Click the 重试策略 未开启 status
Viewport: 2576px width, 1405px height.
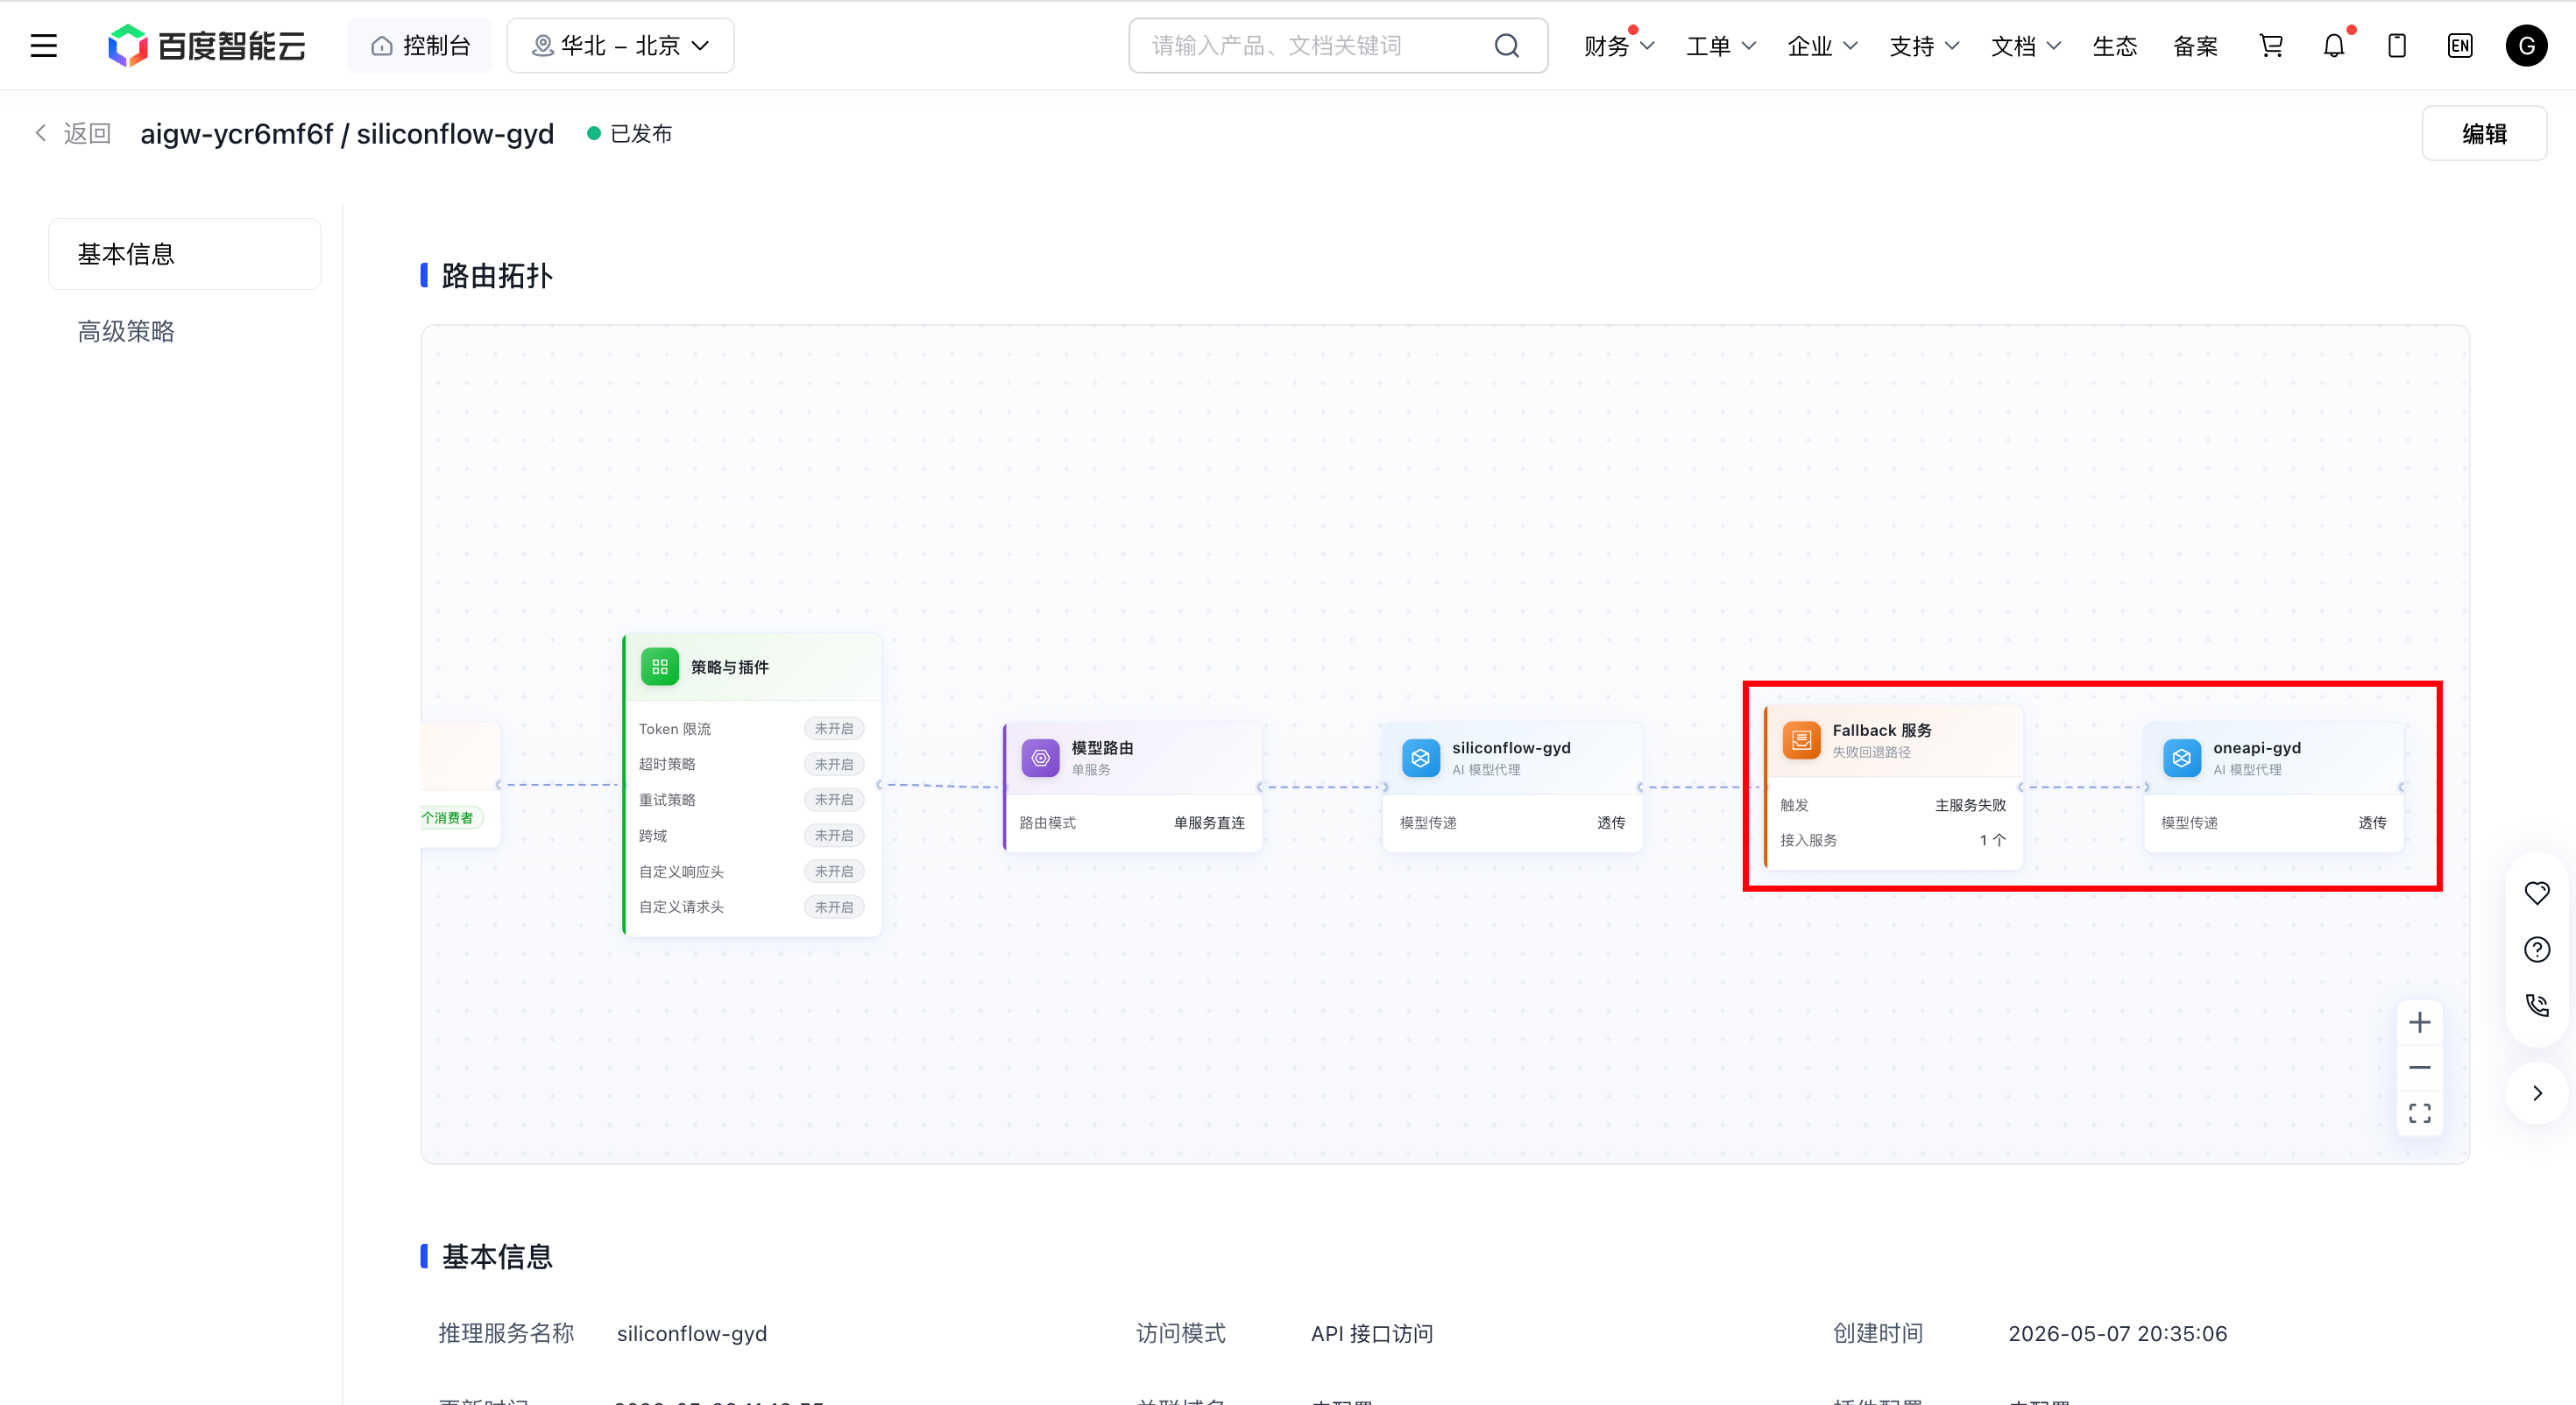[834, 800]
